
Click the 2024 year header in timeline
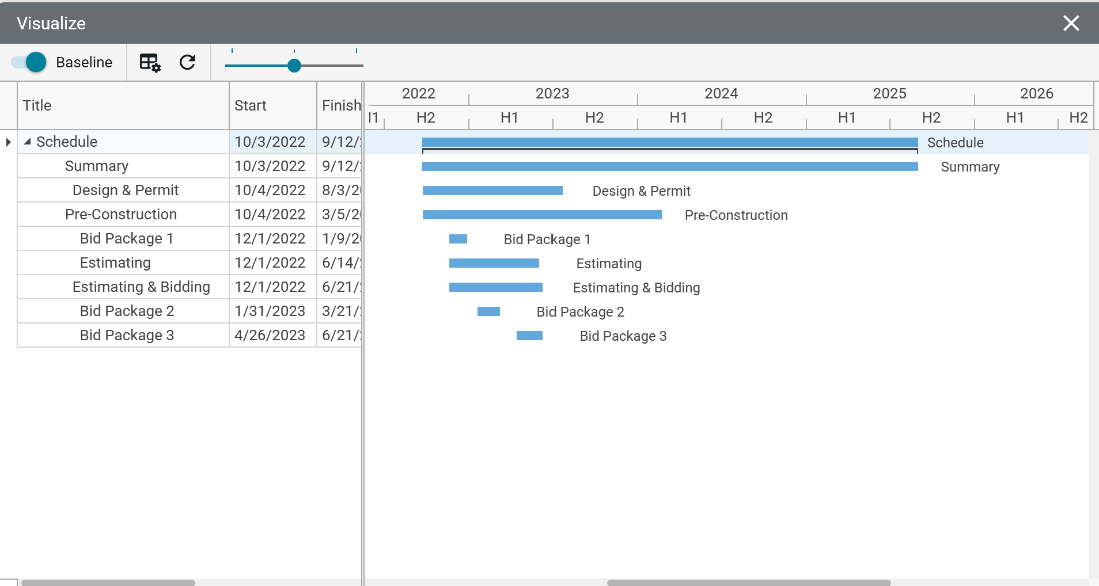coord(721,94)
